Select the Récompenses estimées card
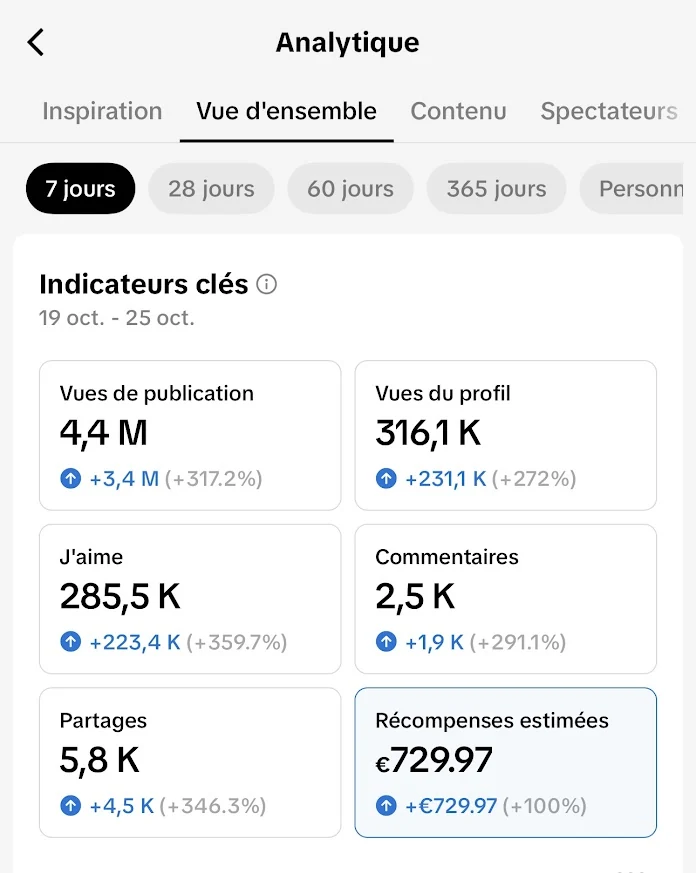 506,763
